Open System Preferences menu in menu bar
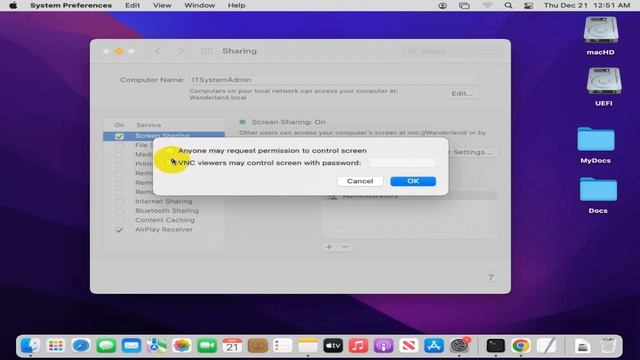 click(71, 5)
